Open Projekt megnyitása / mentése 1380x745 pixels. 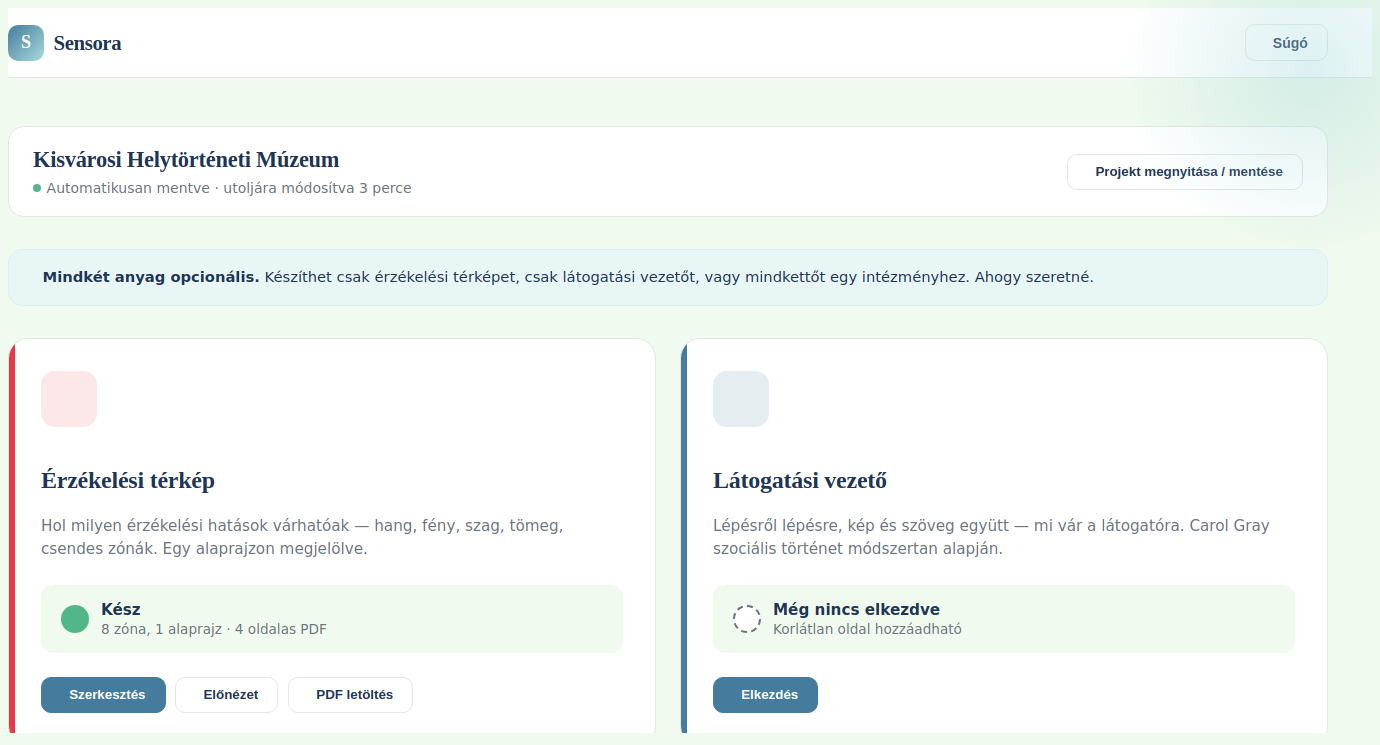click(1185, 172)
